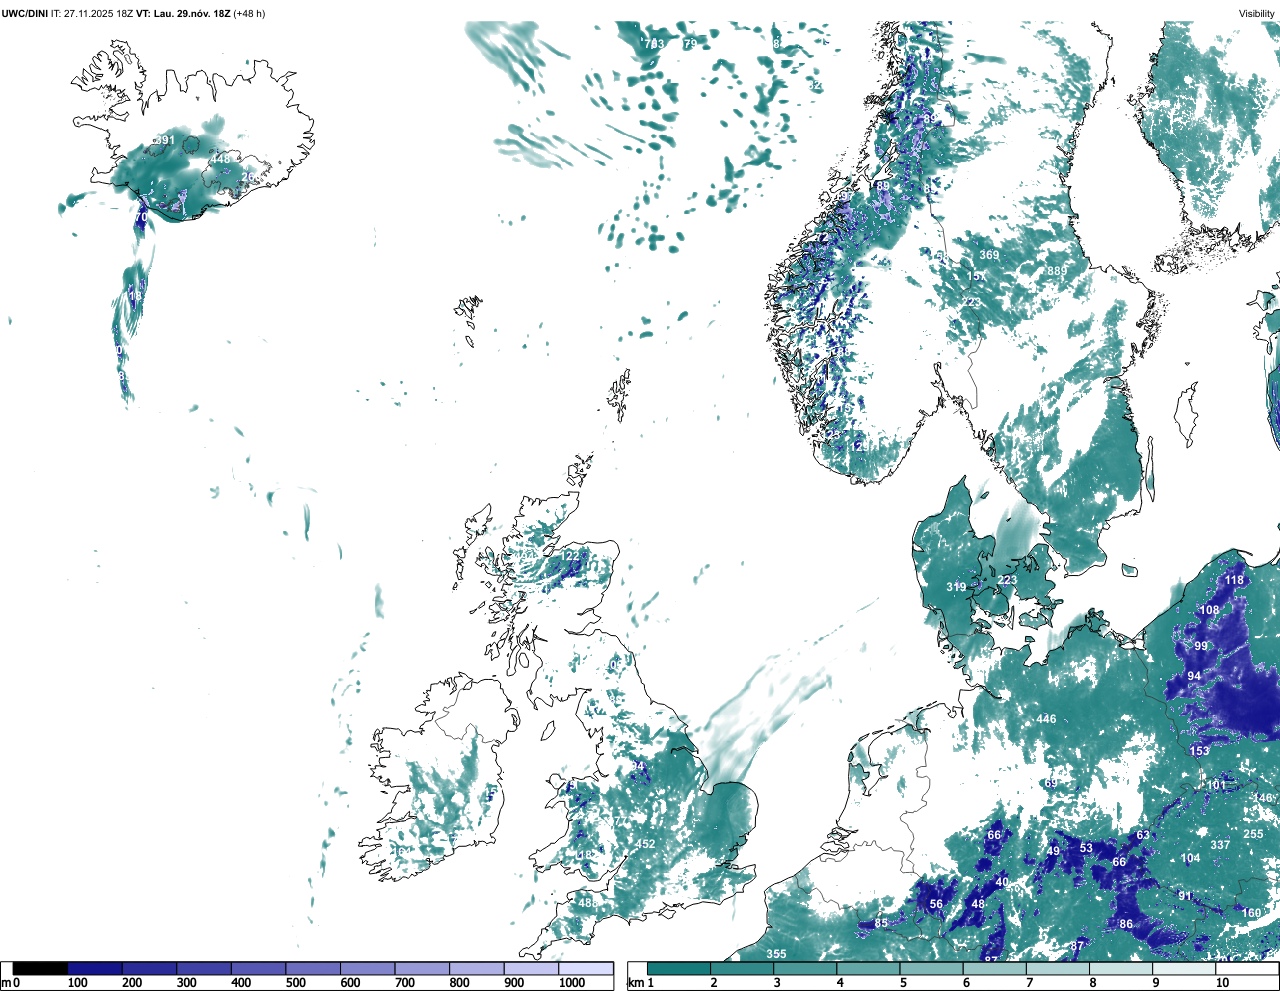Click the Visibility title at top right
This screenshot has height=991, width=1280.
point(1257,13)
